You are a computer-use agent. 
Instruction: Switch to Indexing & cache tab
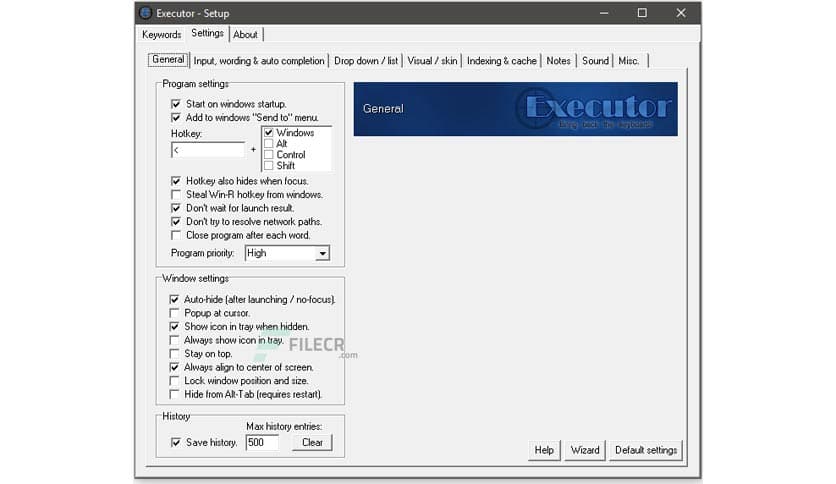(x=502, y=61)
